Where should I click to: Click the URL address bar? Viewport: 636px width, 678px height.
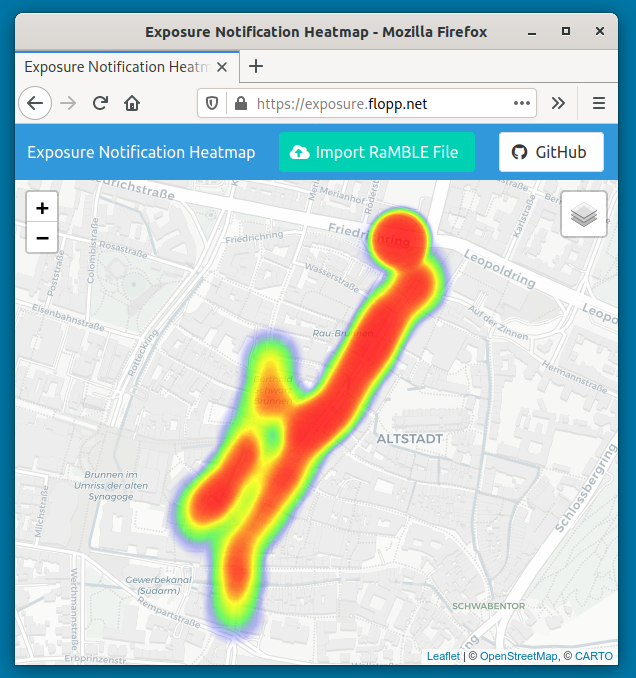(367, 103)
